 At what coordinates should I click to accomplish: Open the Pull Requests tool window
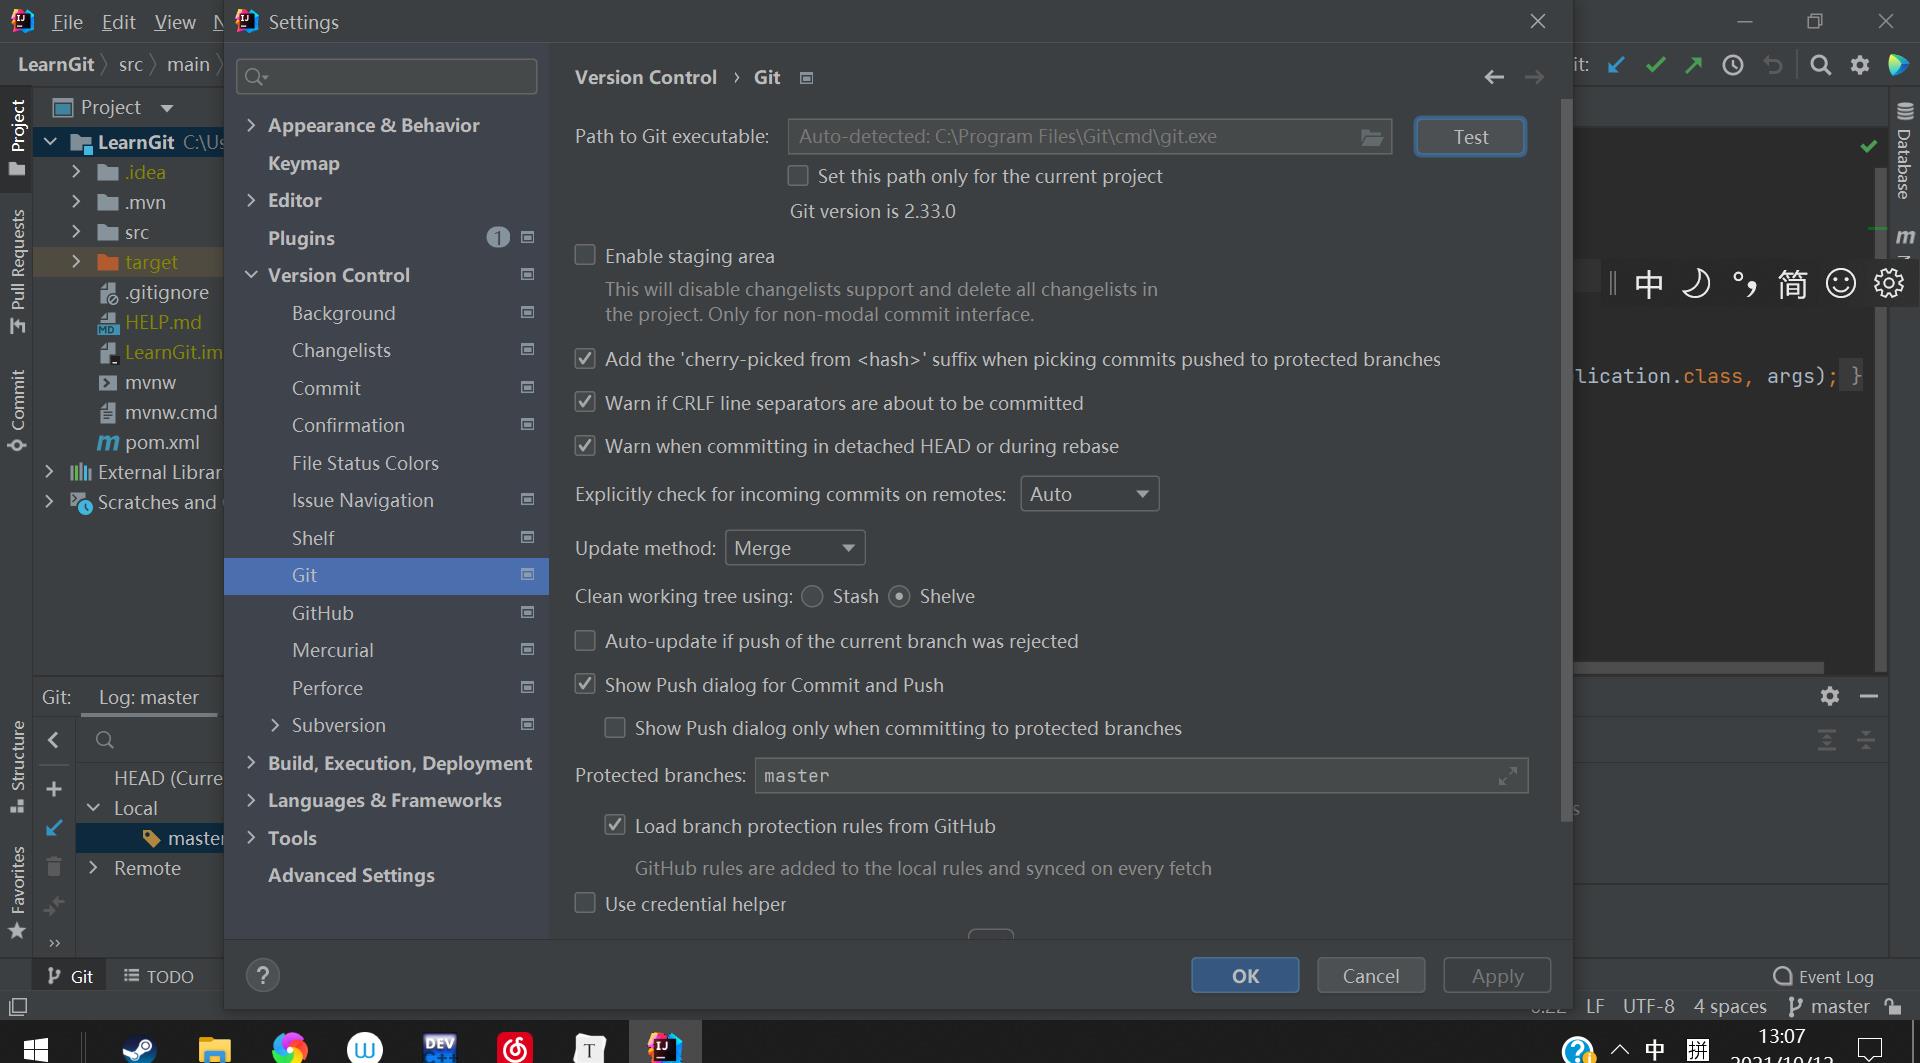(17, 270)
